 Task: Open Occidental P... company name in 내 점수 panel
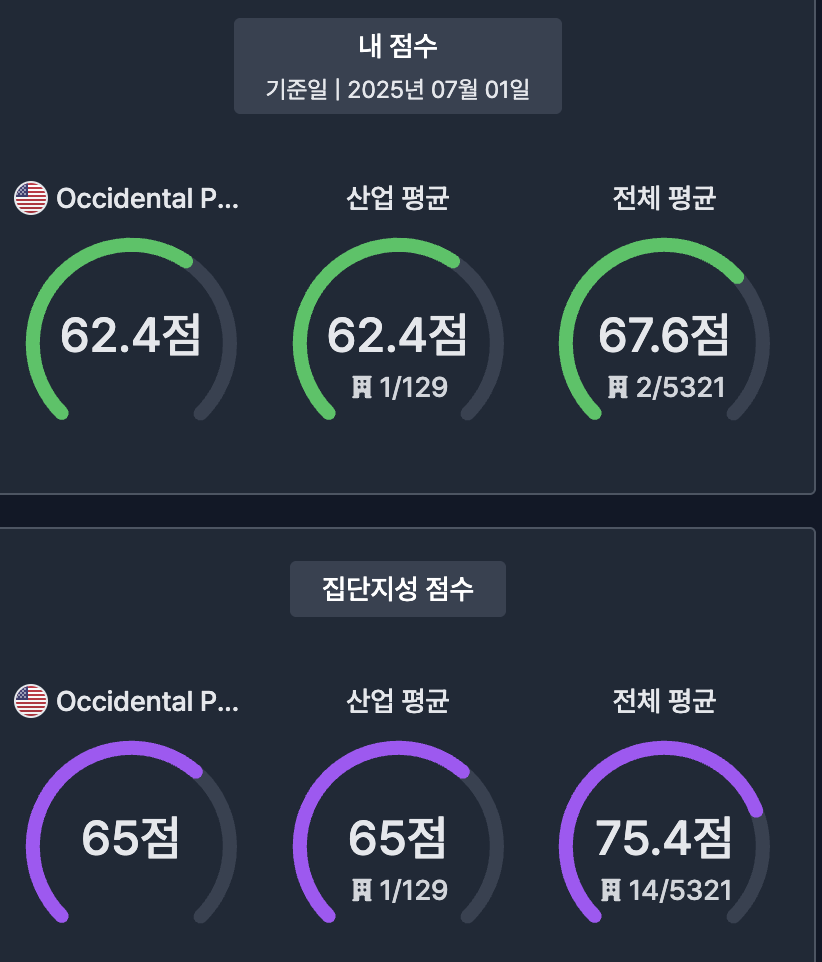point(148,198)
